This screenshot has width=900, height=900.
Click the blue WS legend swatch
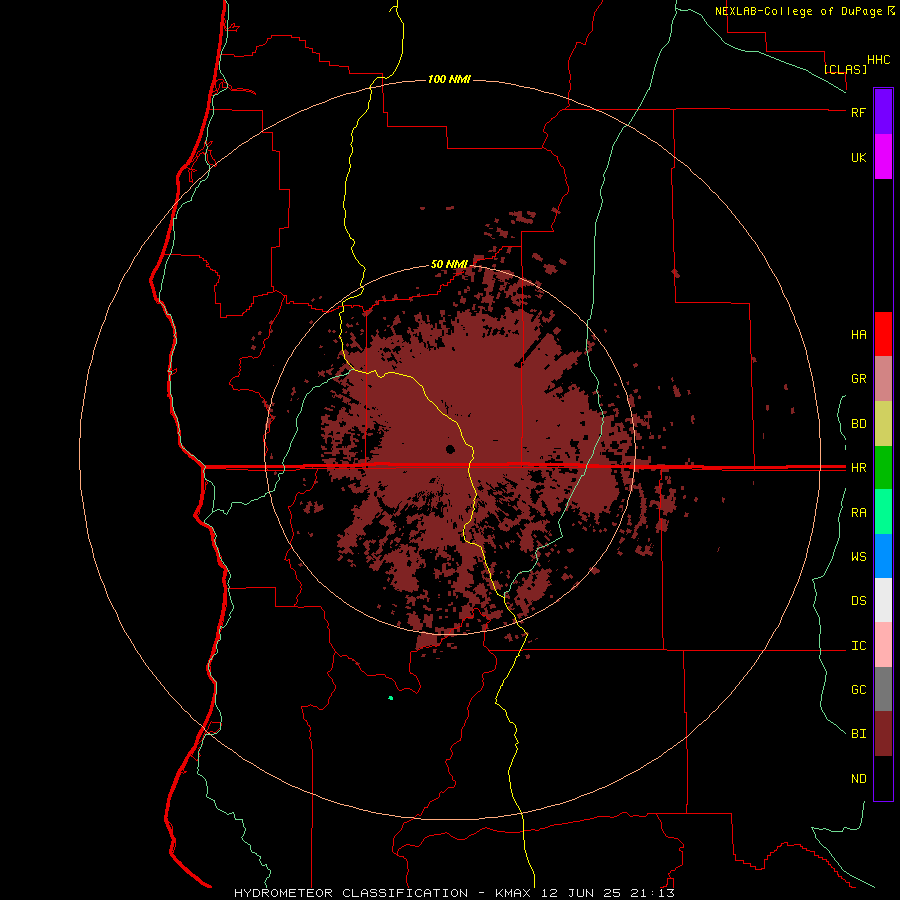[883, 556]
